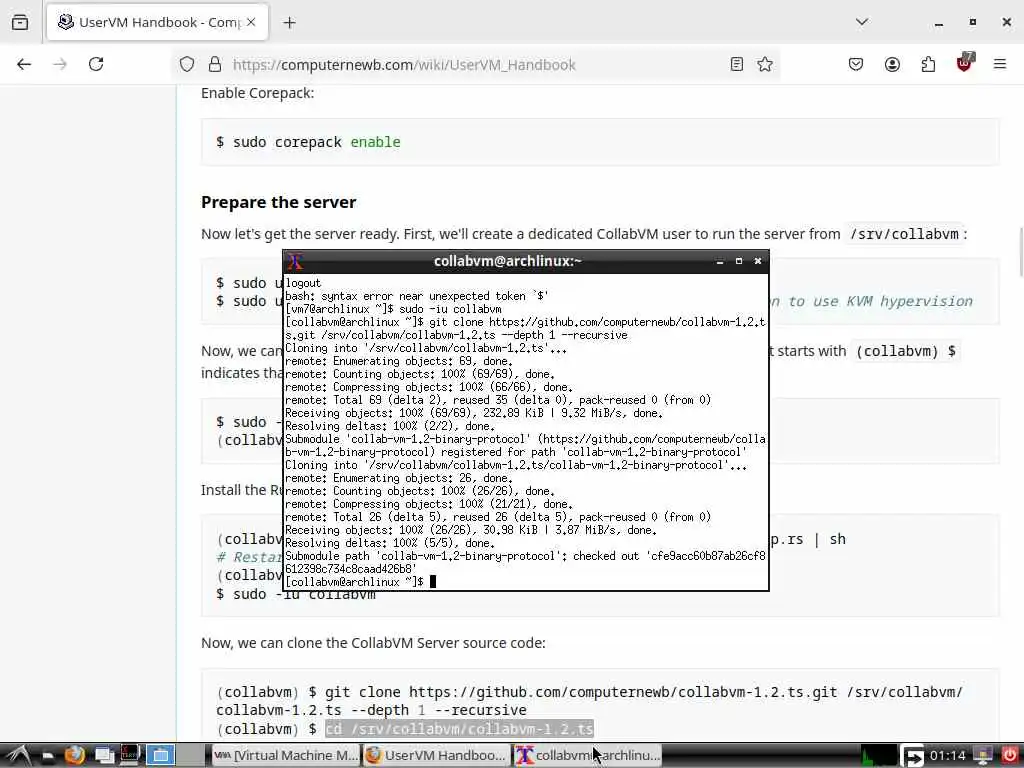Click terminal line 'Resolving deltas: 100% (5/5), done.'
Image resolution: width=1024 pixels, height=768 pixels.
(389, 543)
